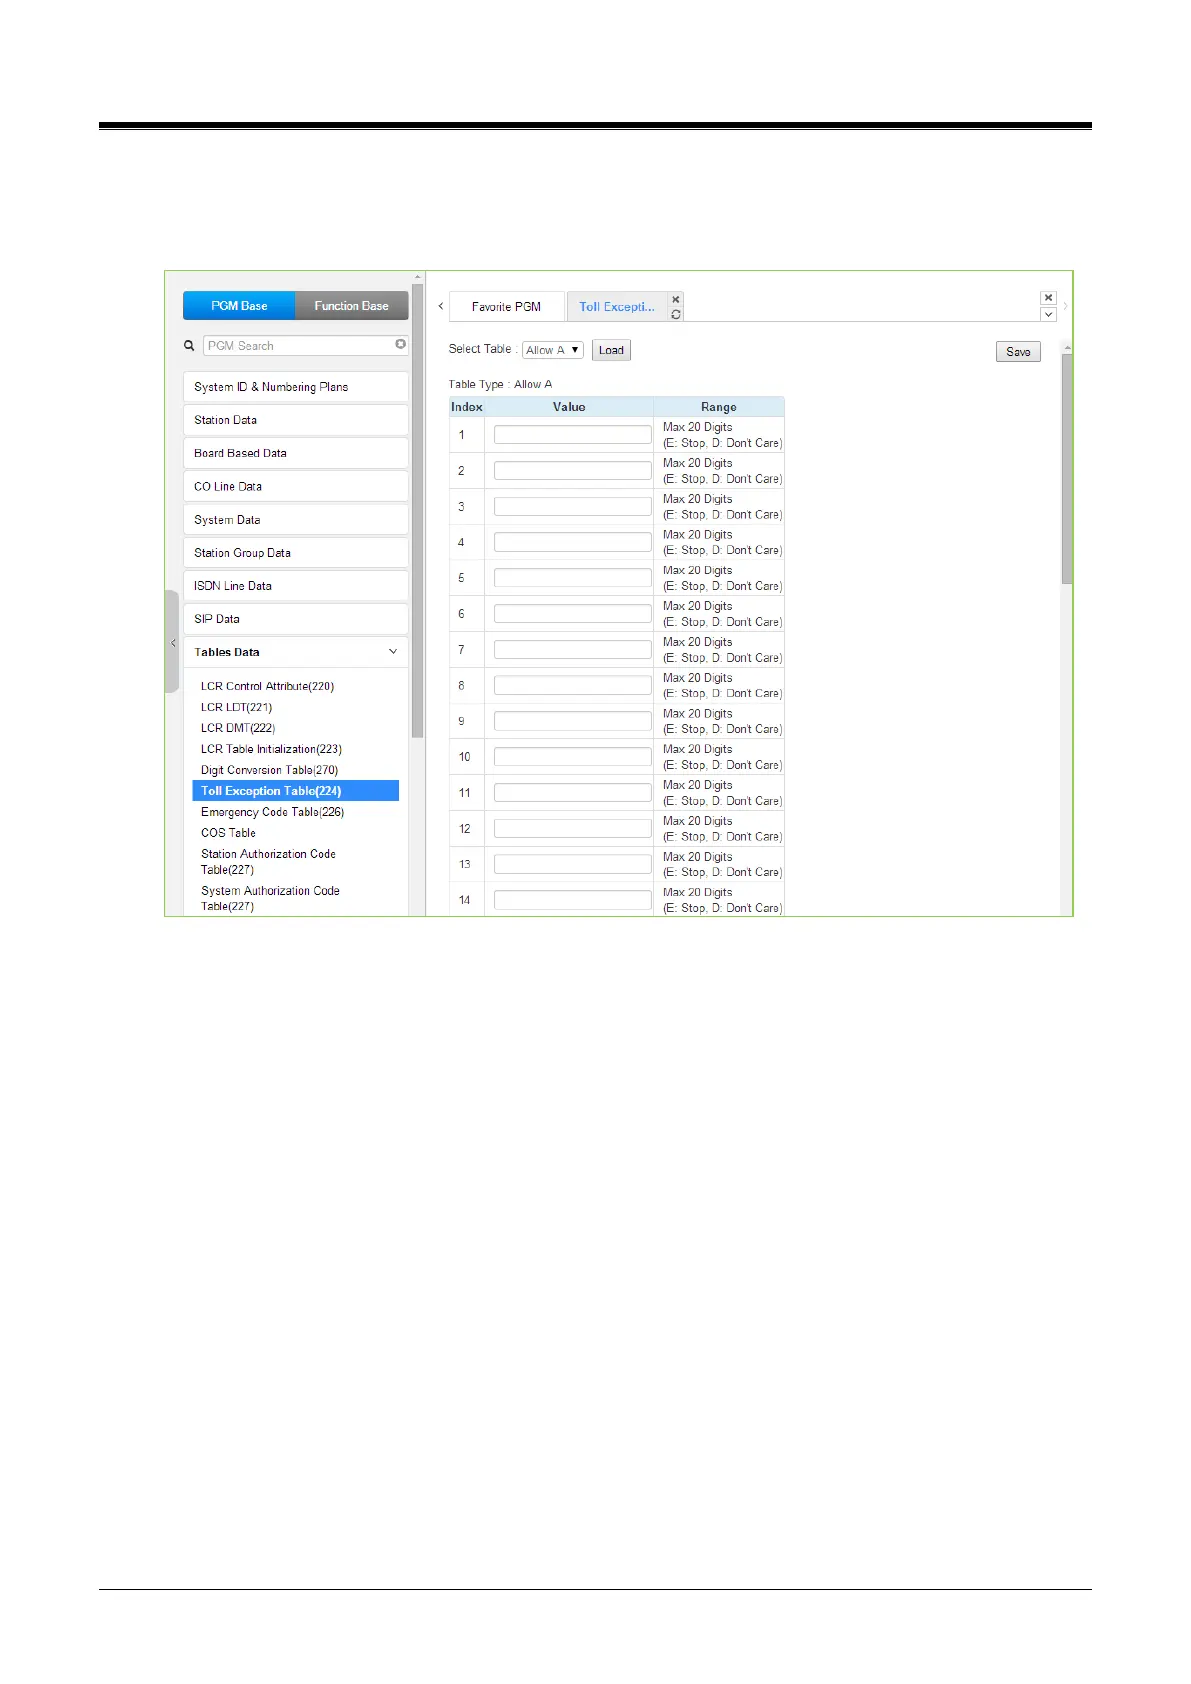
Task: Click the Save button
Action: (x=1018, y=352)
